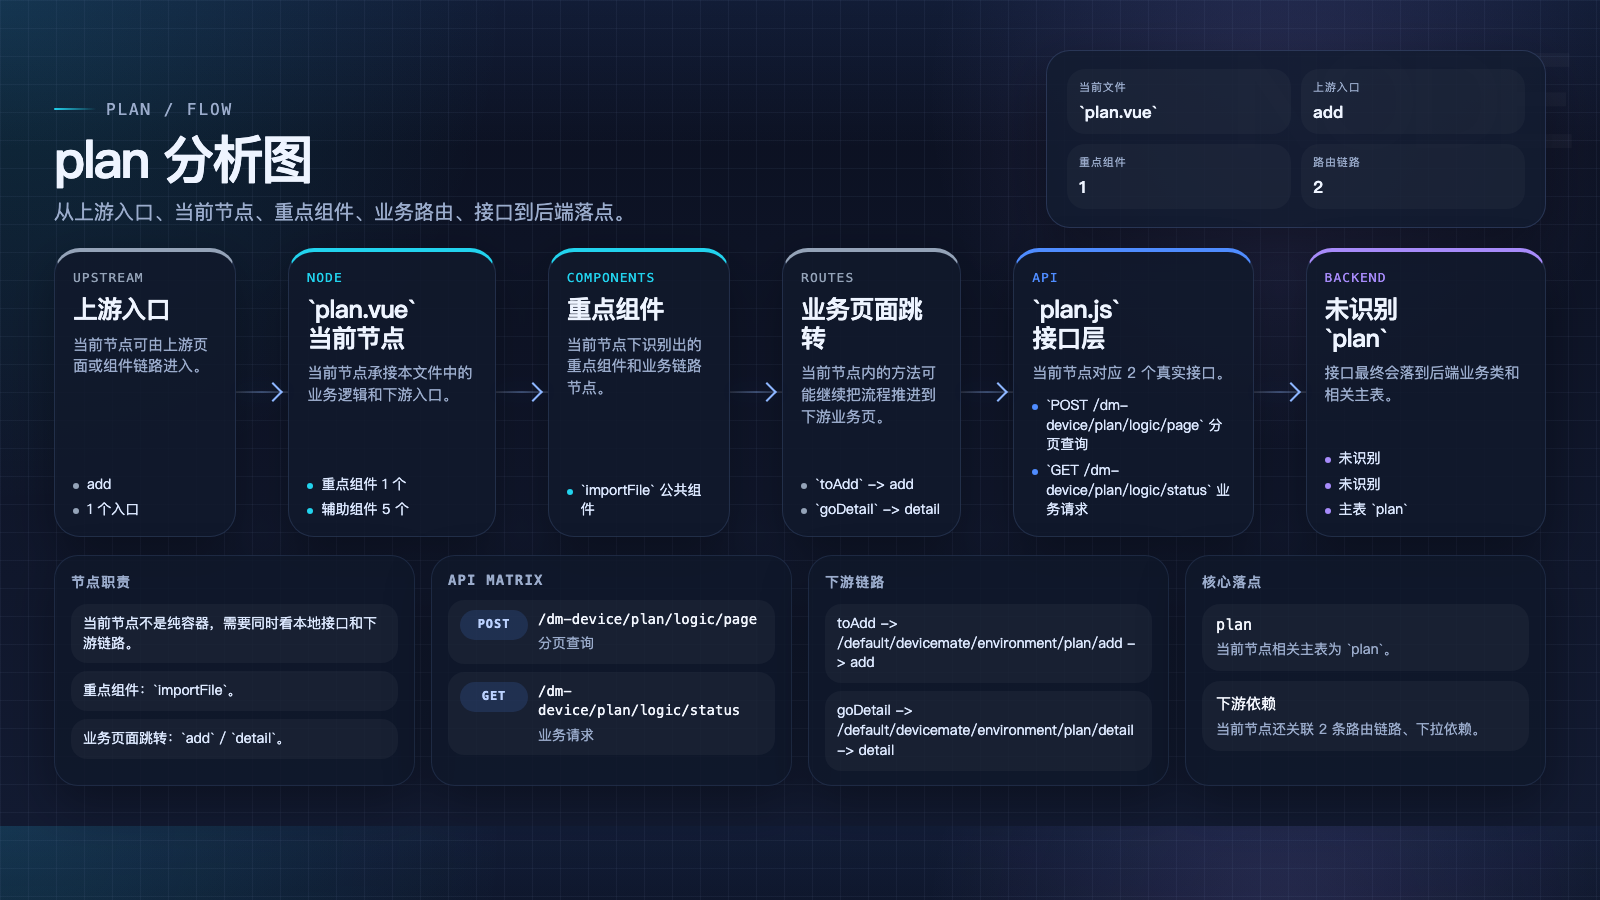Click '当前节点承接本文件中的业务逻辑和下游入口。' description
This screenshot has height=900, width=1600.
(x=390, y=384)
